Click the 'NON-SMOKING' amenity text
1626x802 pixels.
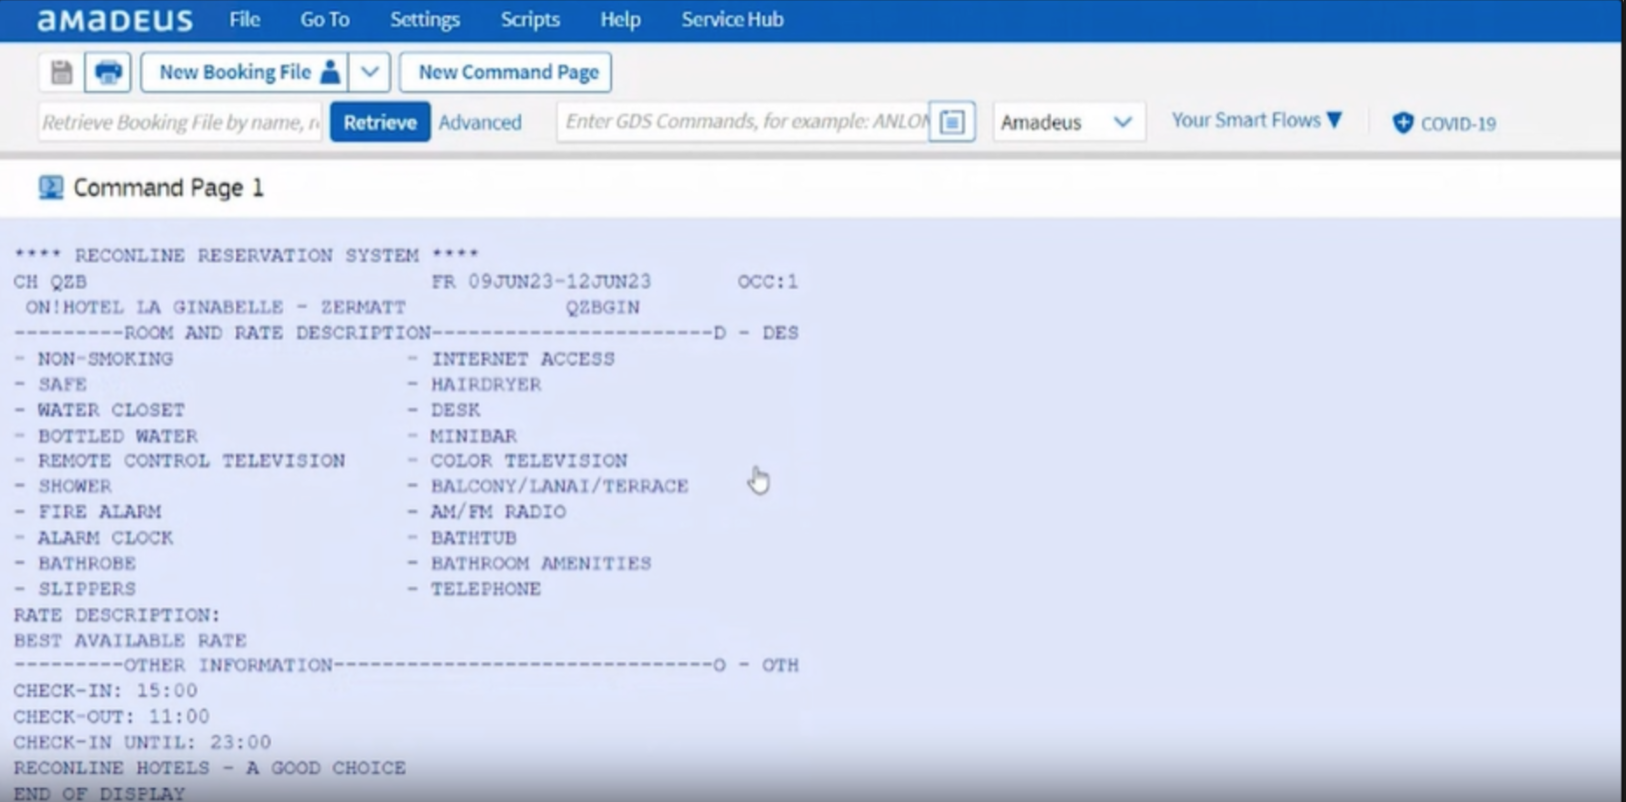pos(105,359)
